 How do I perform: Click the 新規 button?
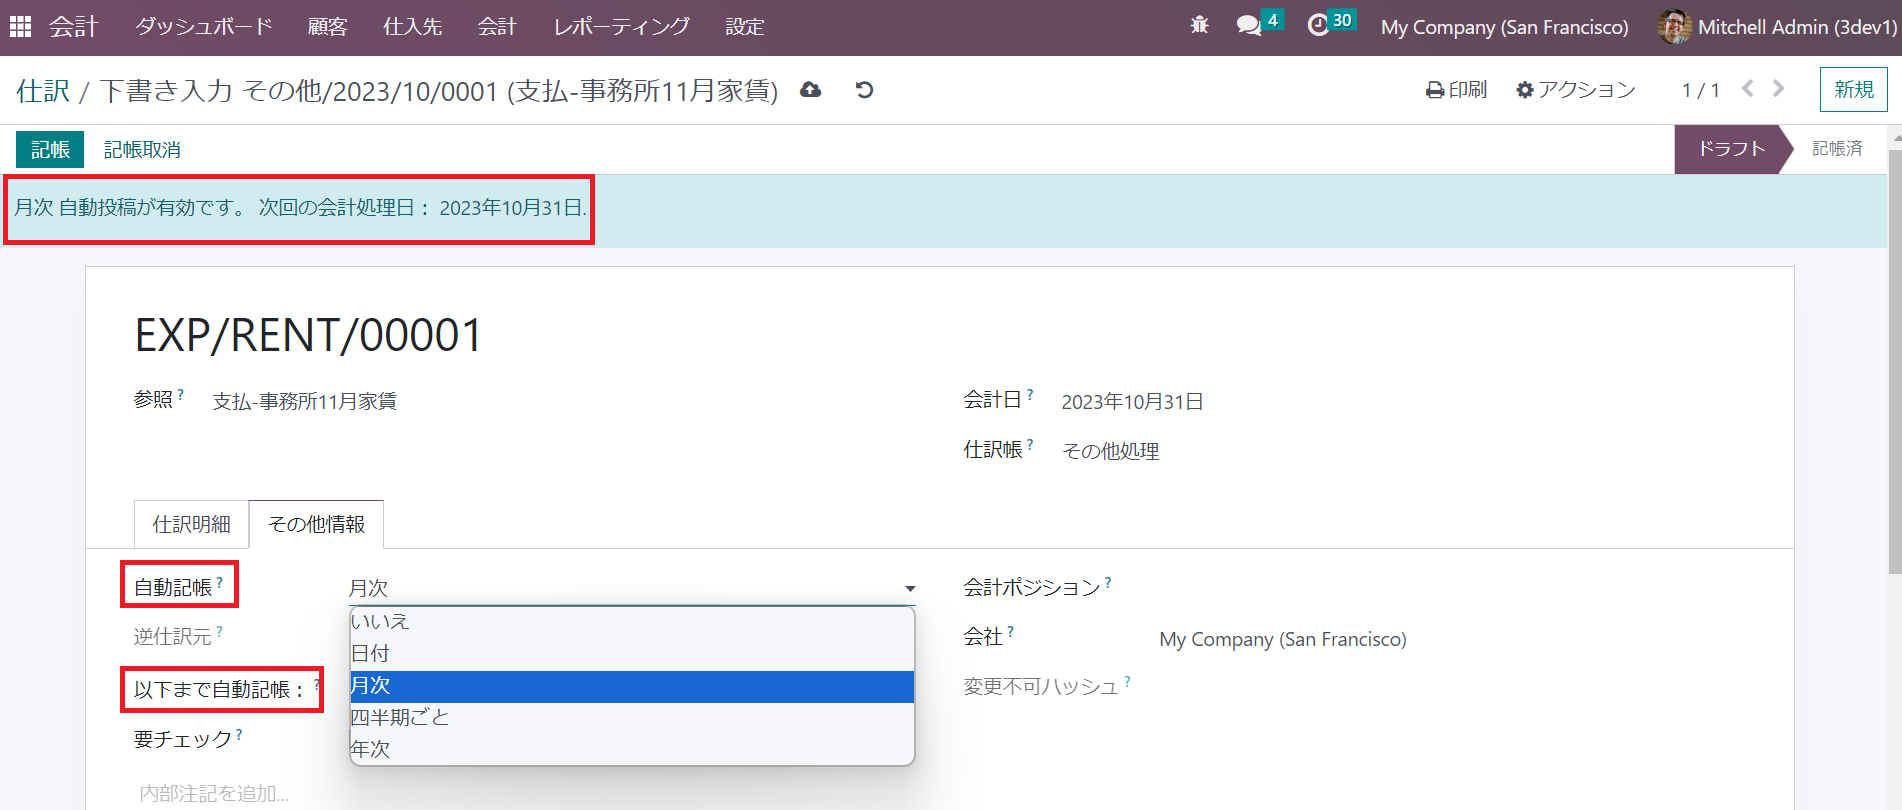(x=1853, y=90)
